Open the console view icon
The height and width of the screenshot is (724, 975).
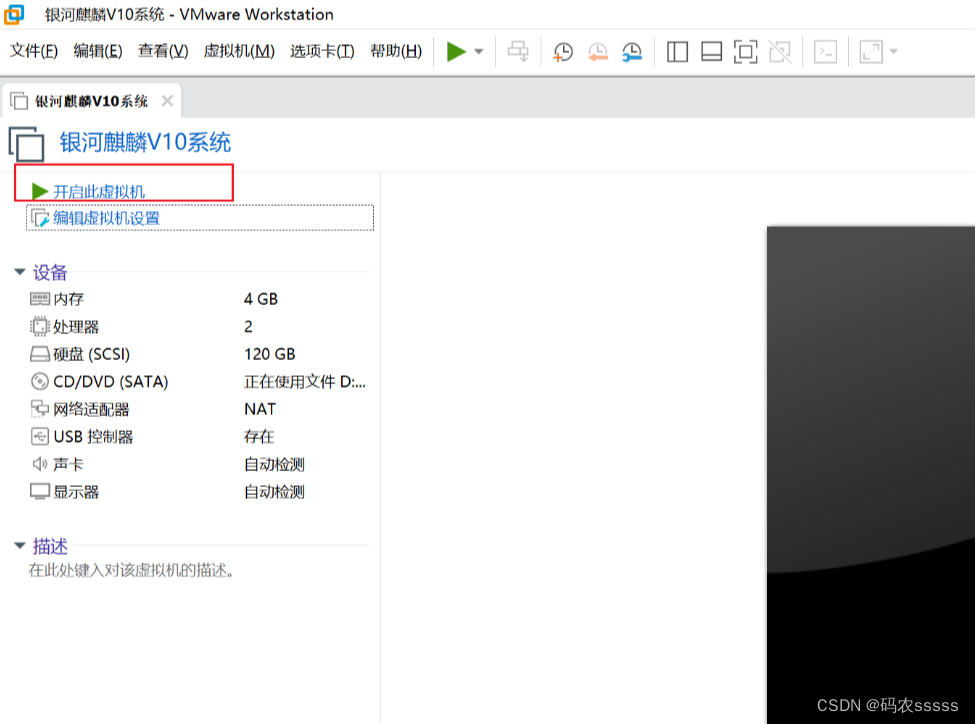825,52
